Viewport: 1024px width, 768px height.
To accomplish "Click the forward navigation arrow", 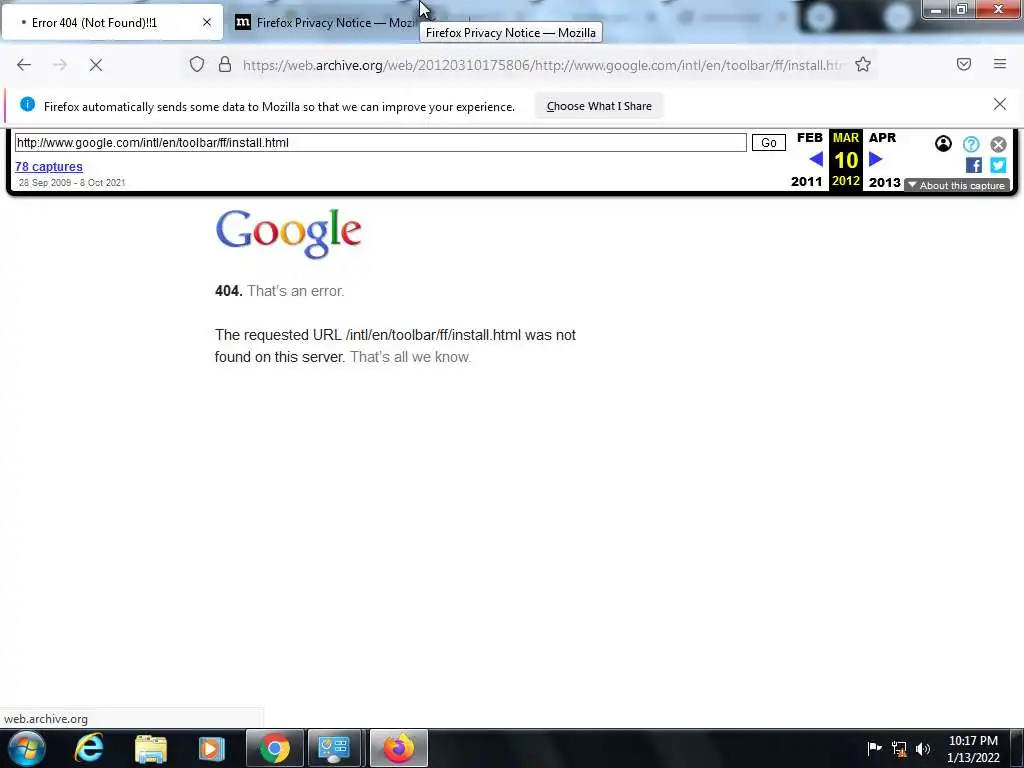I will point(60,65).
